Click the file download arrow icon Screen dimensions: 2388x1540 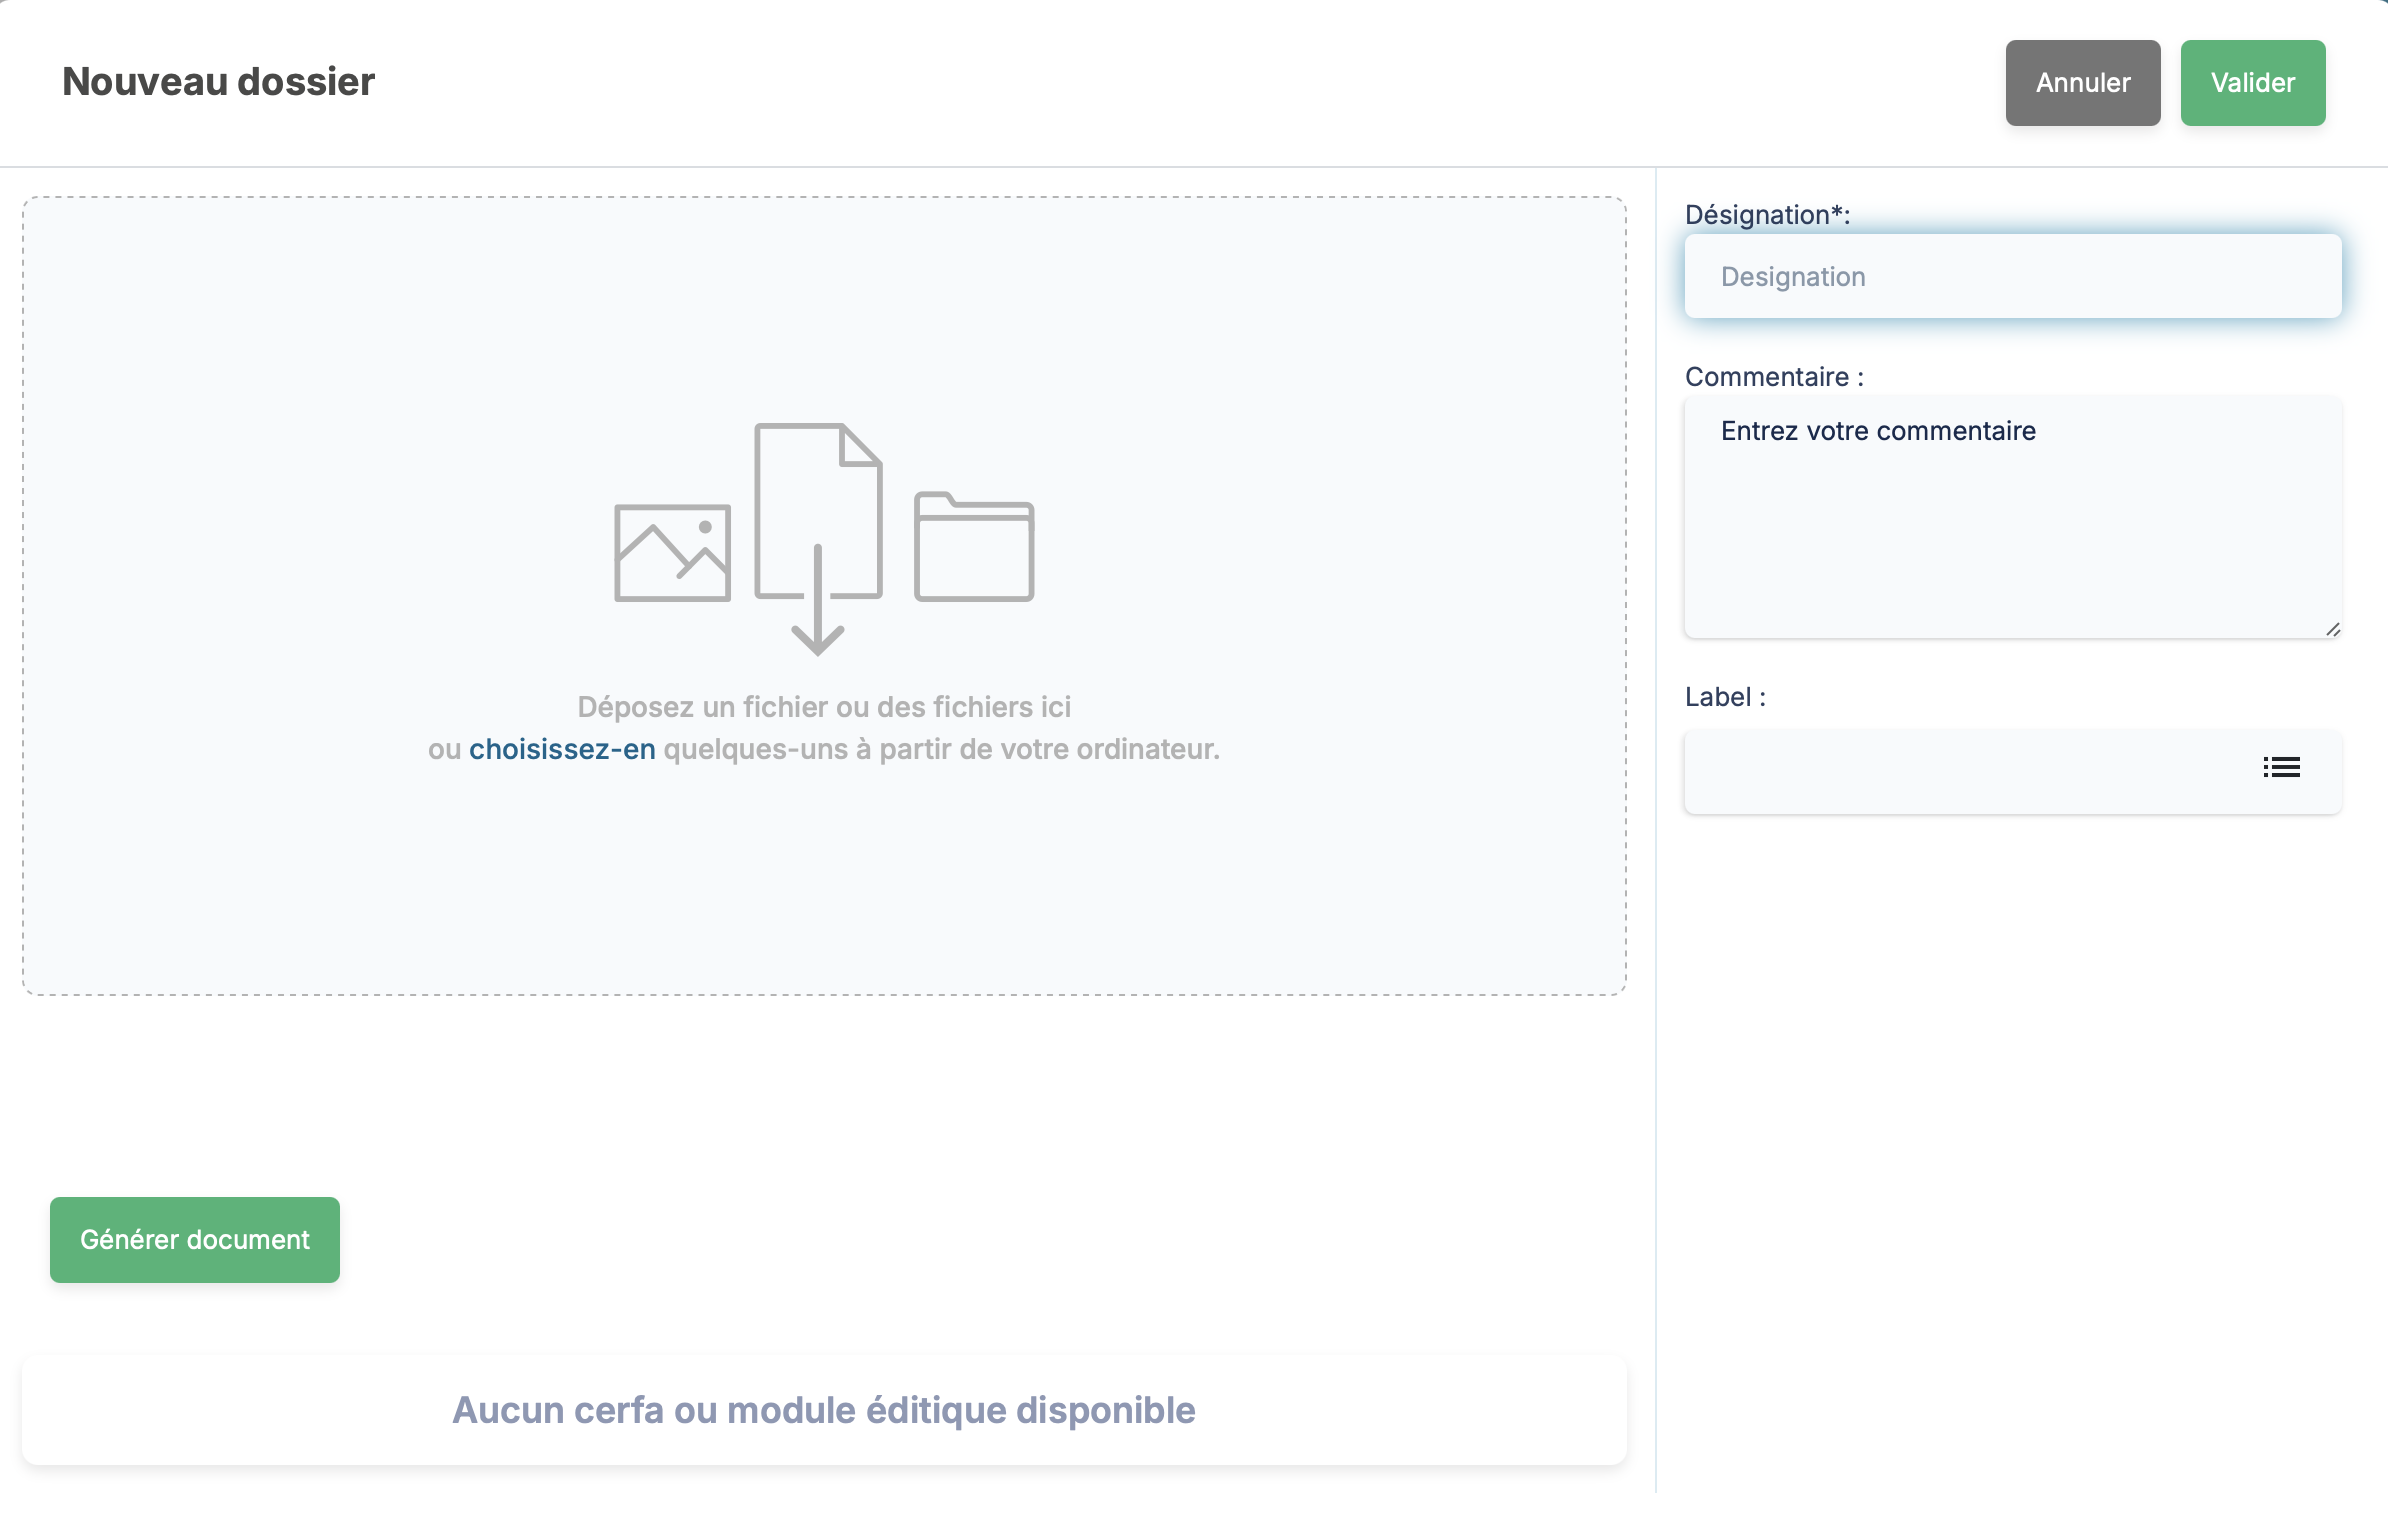(818, 540)
